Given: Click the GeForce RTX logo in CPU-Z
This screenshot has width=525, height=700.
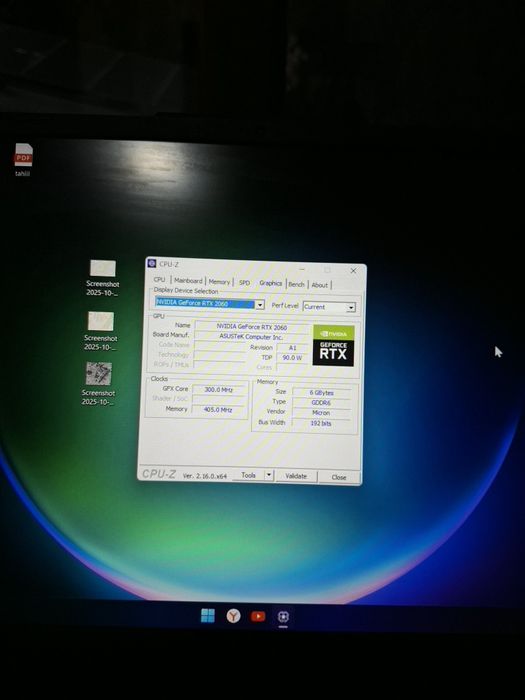Looking at the screenshot, I should (x=333, y=346).
